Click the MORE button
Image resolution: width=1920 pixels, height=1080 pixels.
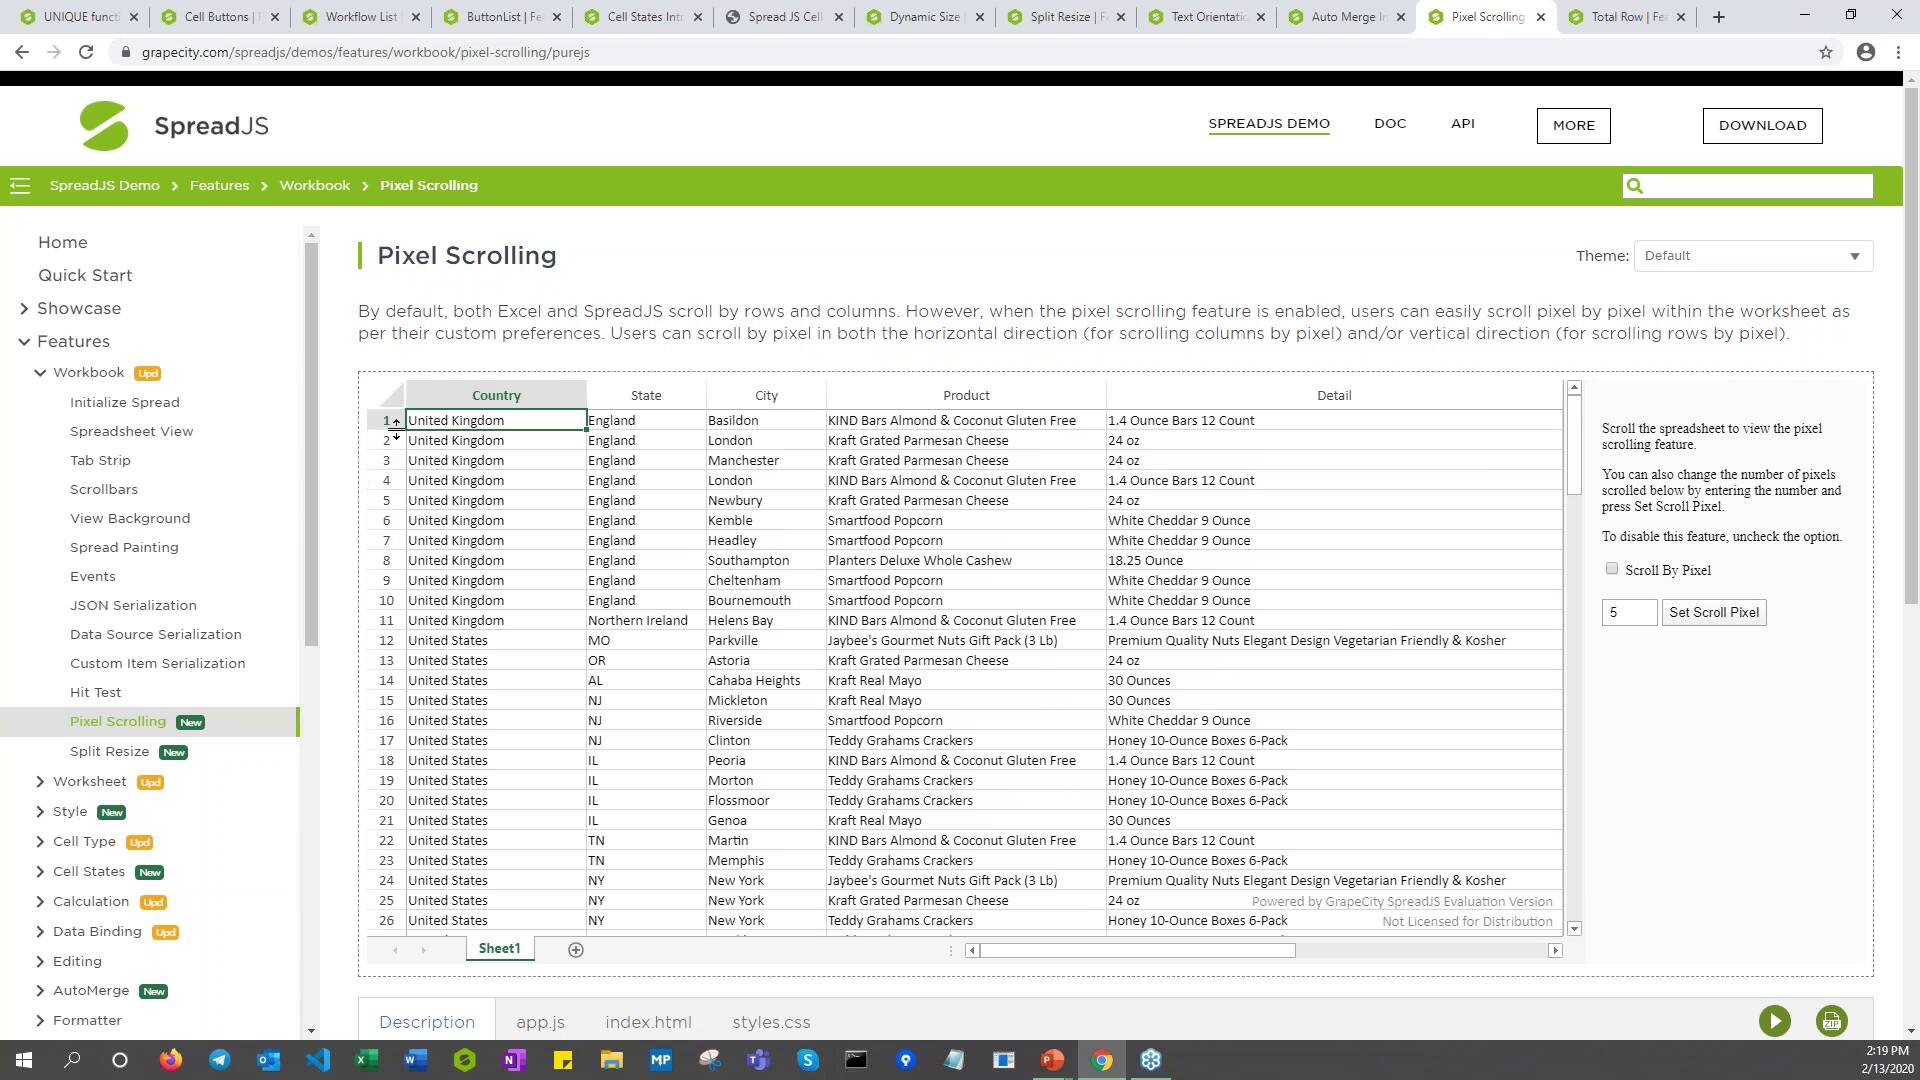pos(1573,126)
